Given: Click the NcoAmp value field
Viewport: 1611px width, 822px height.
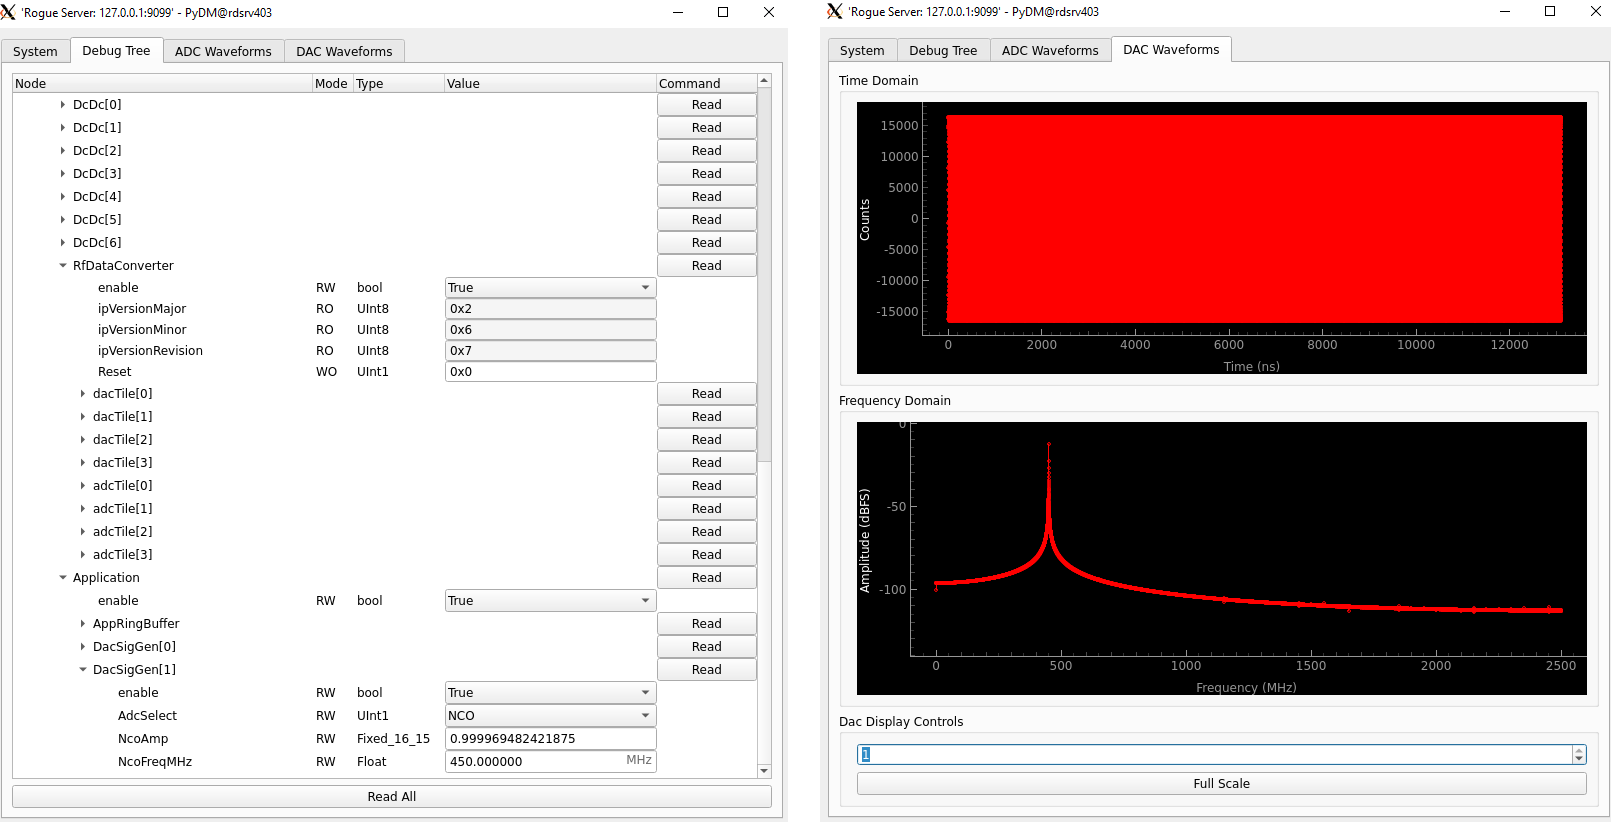Looking at the screenshot, I should 550,739.
